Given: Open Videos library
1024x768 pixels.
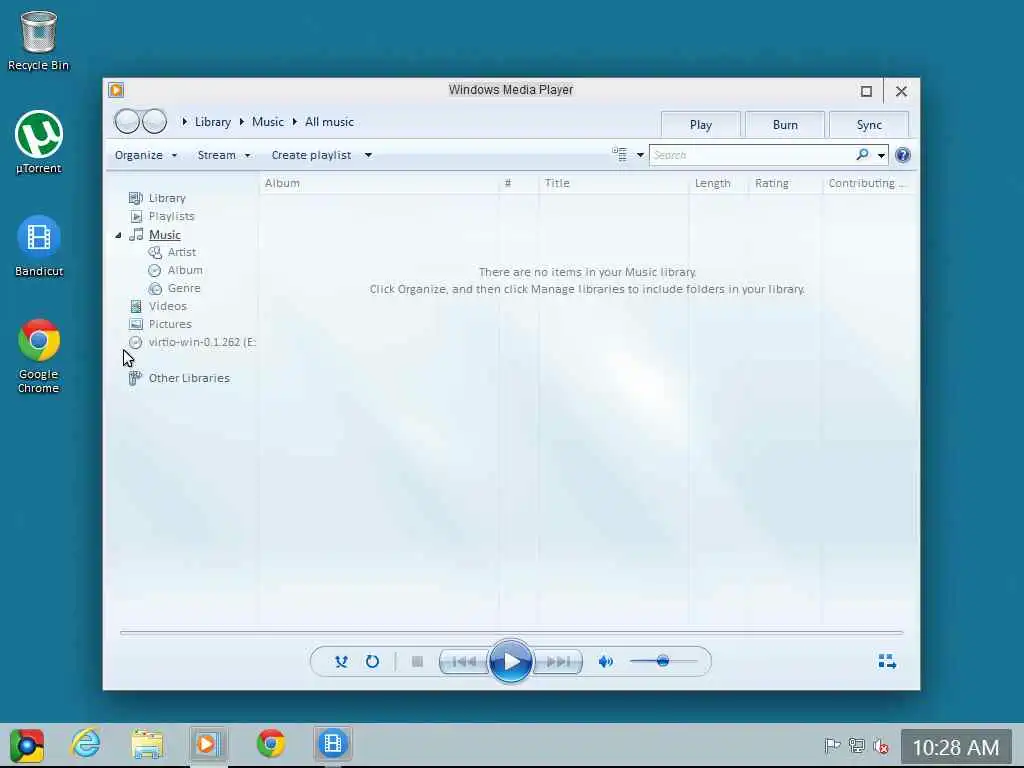Looking at the screenshot, I should coord(167,306).
